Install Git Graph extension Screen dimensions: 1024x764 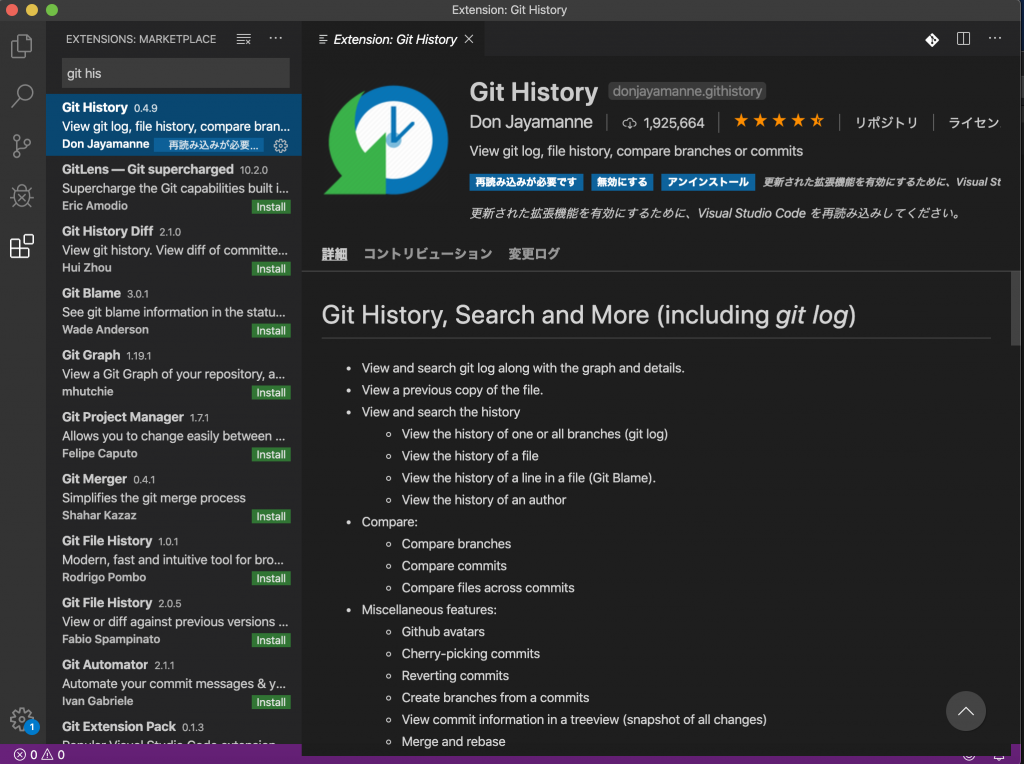pyautogui.click(x=271, y=392)
